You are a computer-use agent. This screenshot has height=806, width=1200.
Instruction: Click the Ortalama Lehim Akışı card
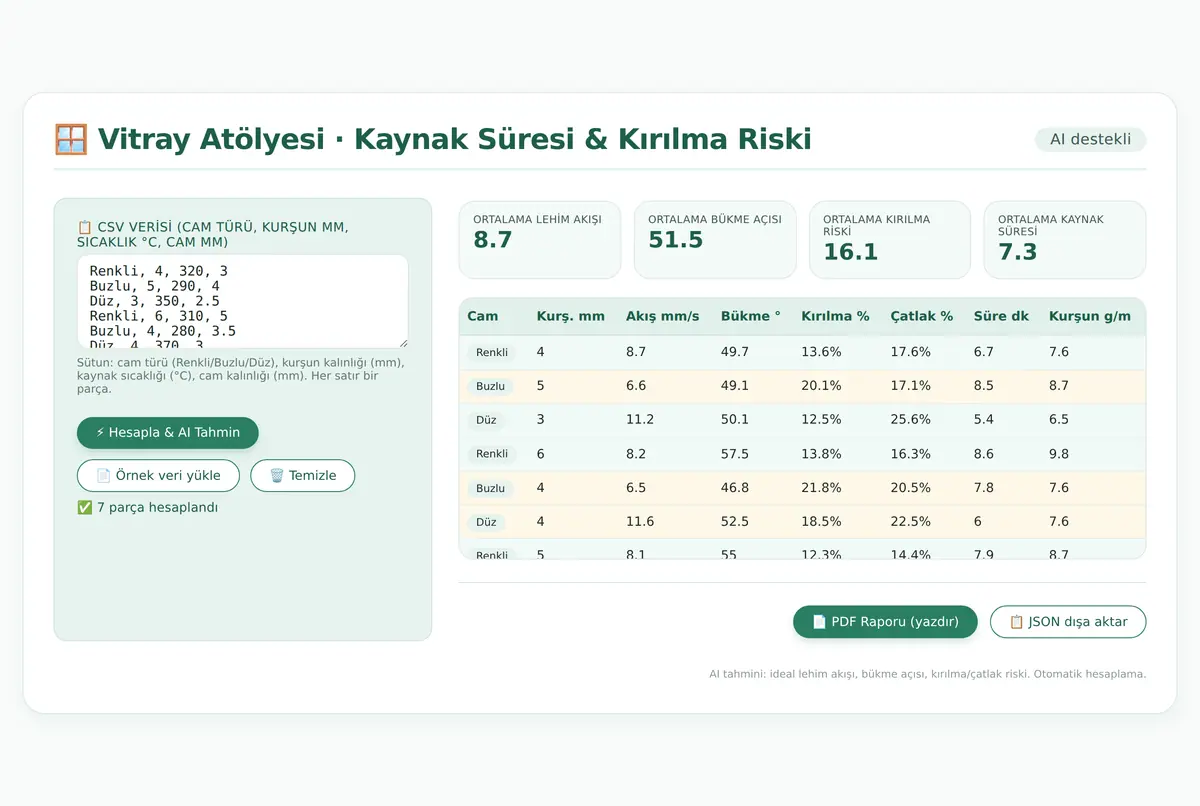540,240
